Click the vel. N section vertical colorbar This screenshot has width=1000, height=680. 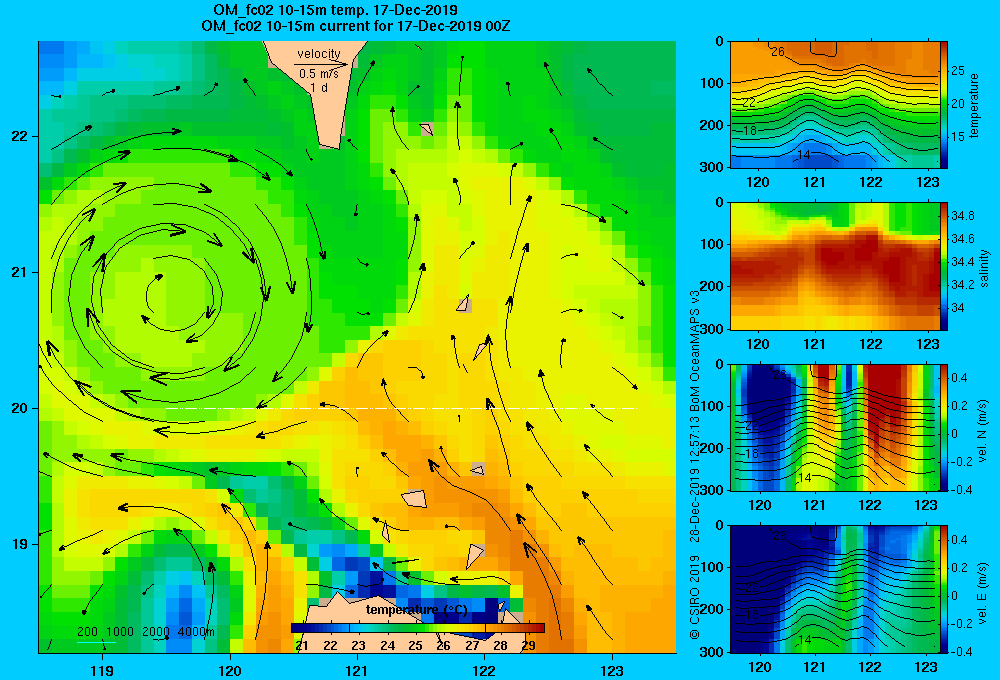(944, 427)
